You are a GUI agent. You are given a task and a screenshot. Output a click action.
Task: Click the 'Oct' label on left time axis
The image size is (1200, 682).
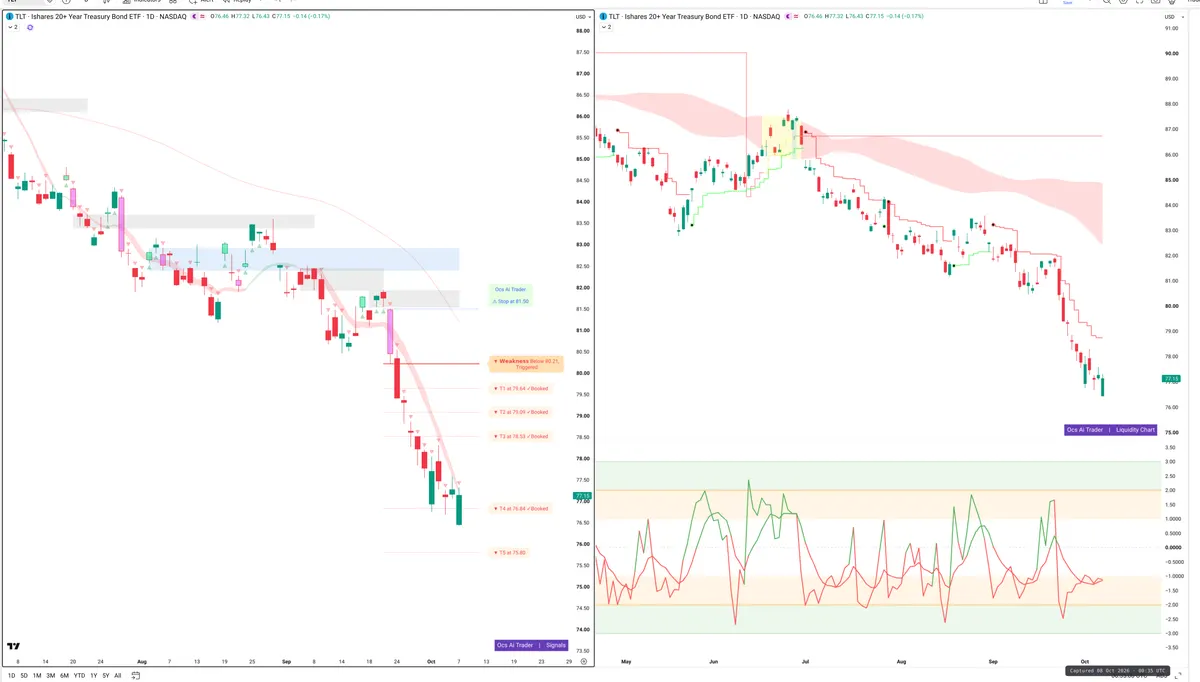(431, 662)
